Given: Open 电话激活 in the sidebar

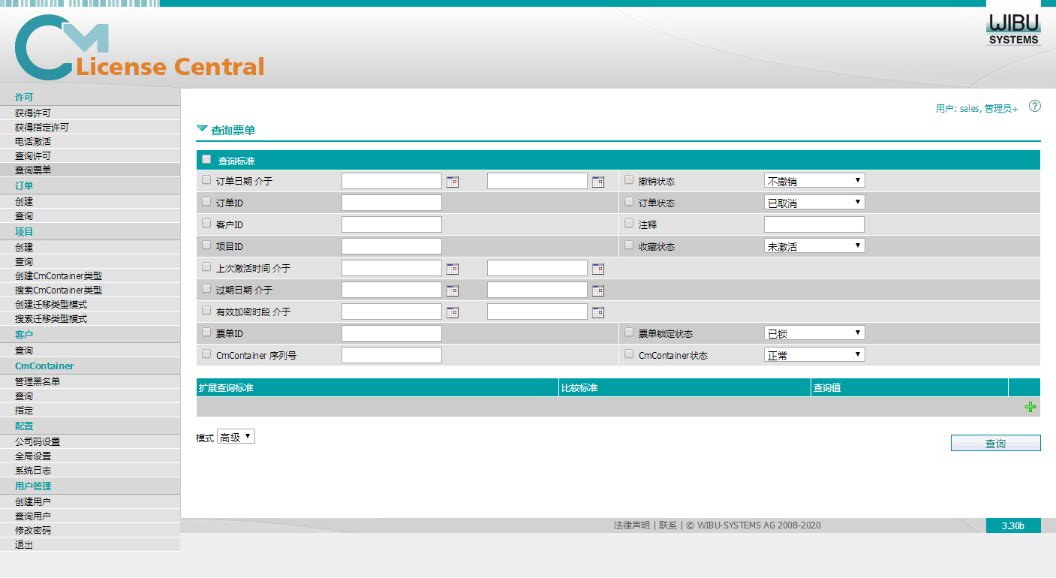Looking at the screenshot, I should coord(33,141).
